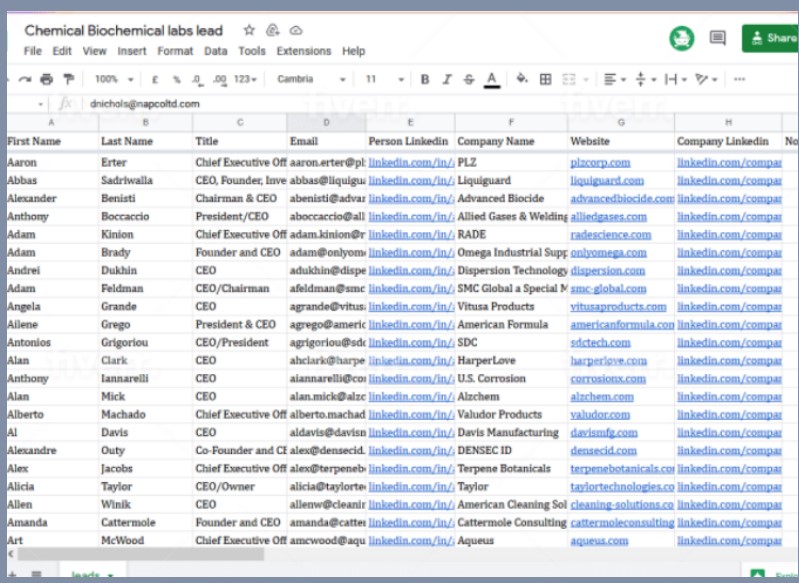Open the all sheets list icon
Image resolution: width=799 pixels, height=583 pixels.
pyautogui.click(x=36, y=575)
